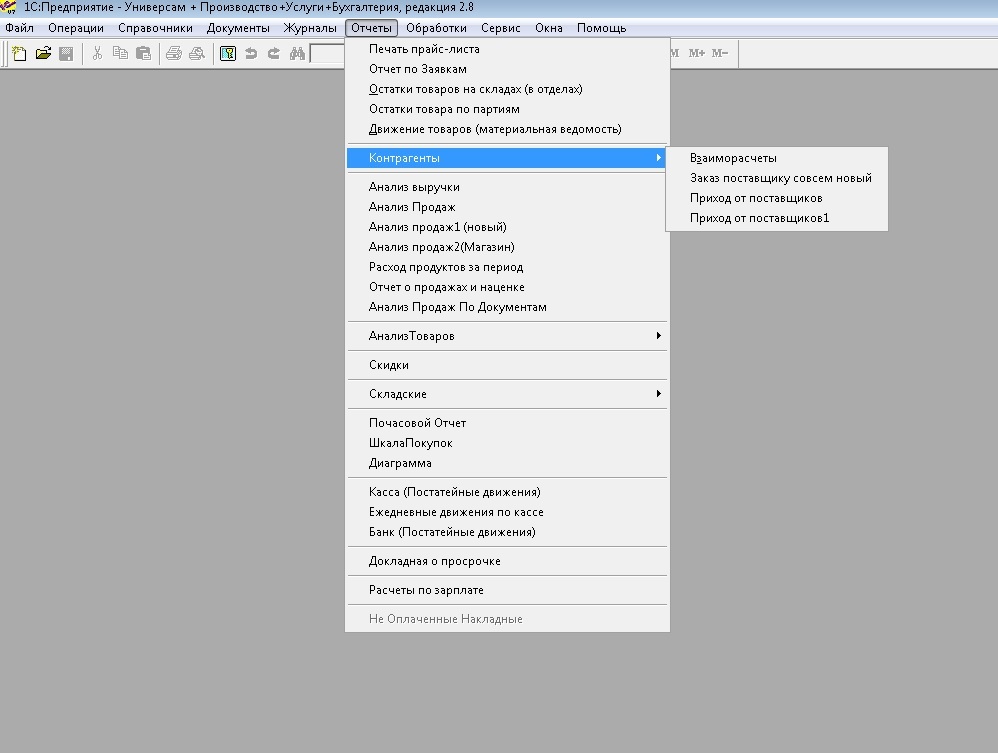This screenshot has width=998, height=753.
Task: Click the Paste clipboard icon
Action: 143,53
